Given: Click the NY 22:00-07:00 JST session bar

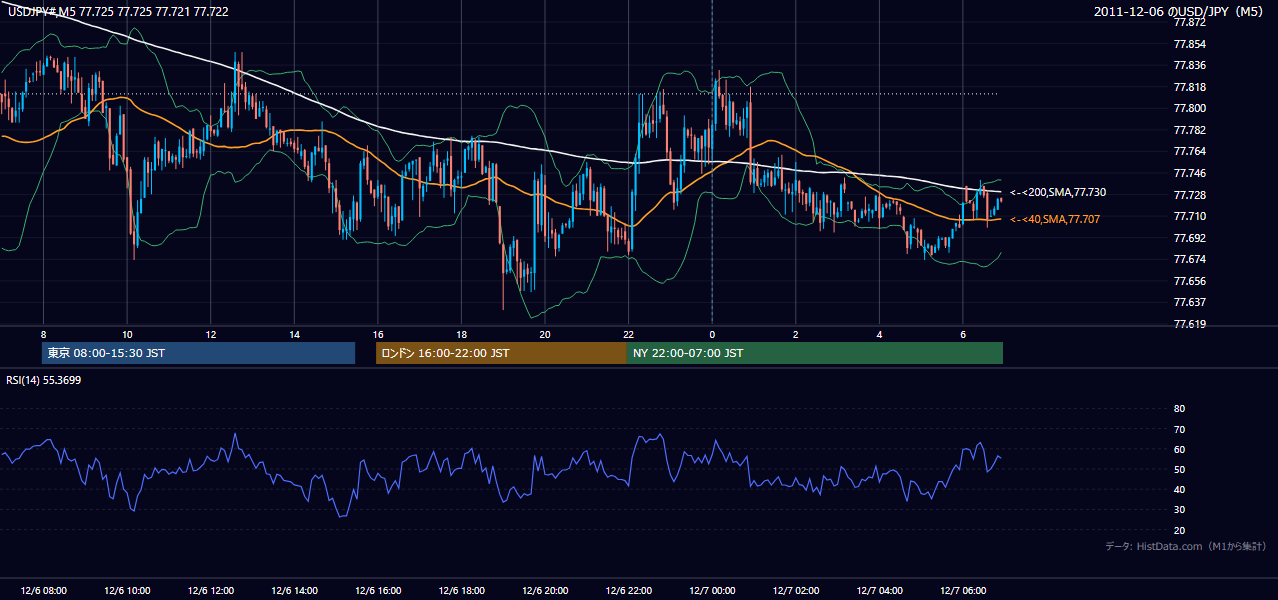Looking at the screenshot, I should [x=815, y=353].
